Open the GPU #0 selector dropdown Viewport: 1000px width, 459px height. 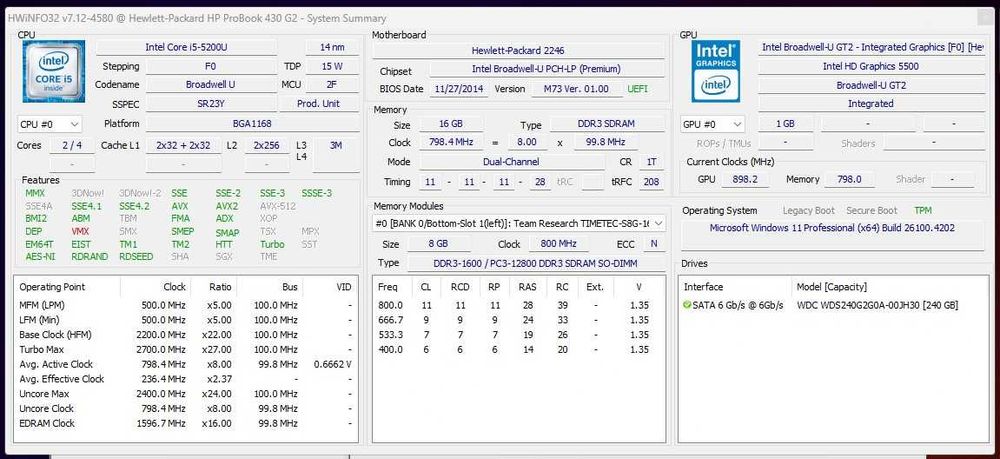(712, 124)
